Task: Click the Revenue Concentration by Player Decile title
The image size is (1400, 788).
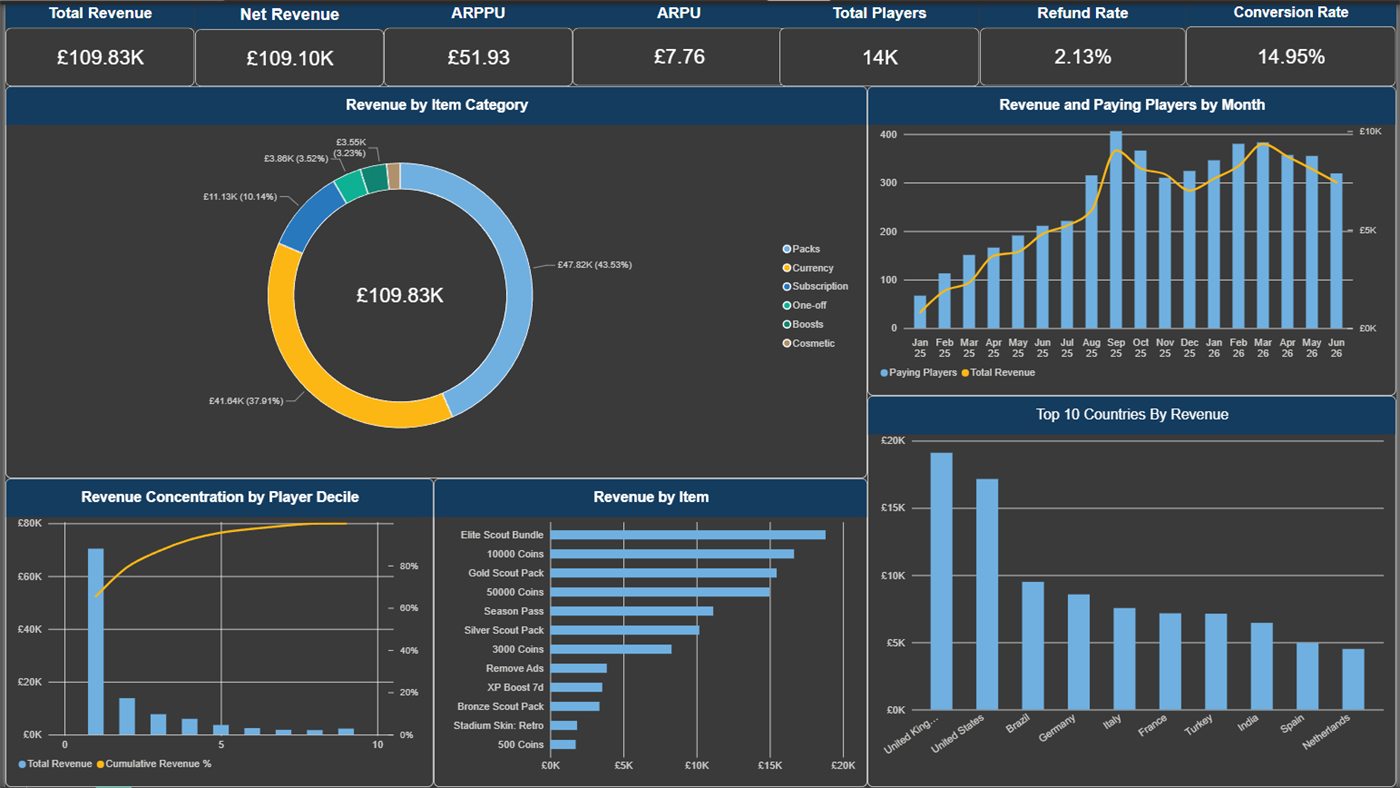Action: click(220, 497)
